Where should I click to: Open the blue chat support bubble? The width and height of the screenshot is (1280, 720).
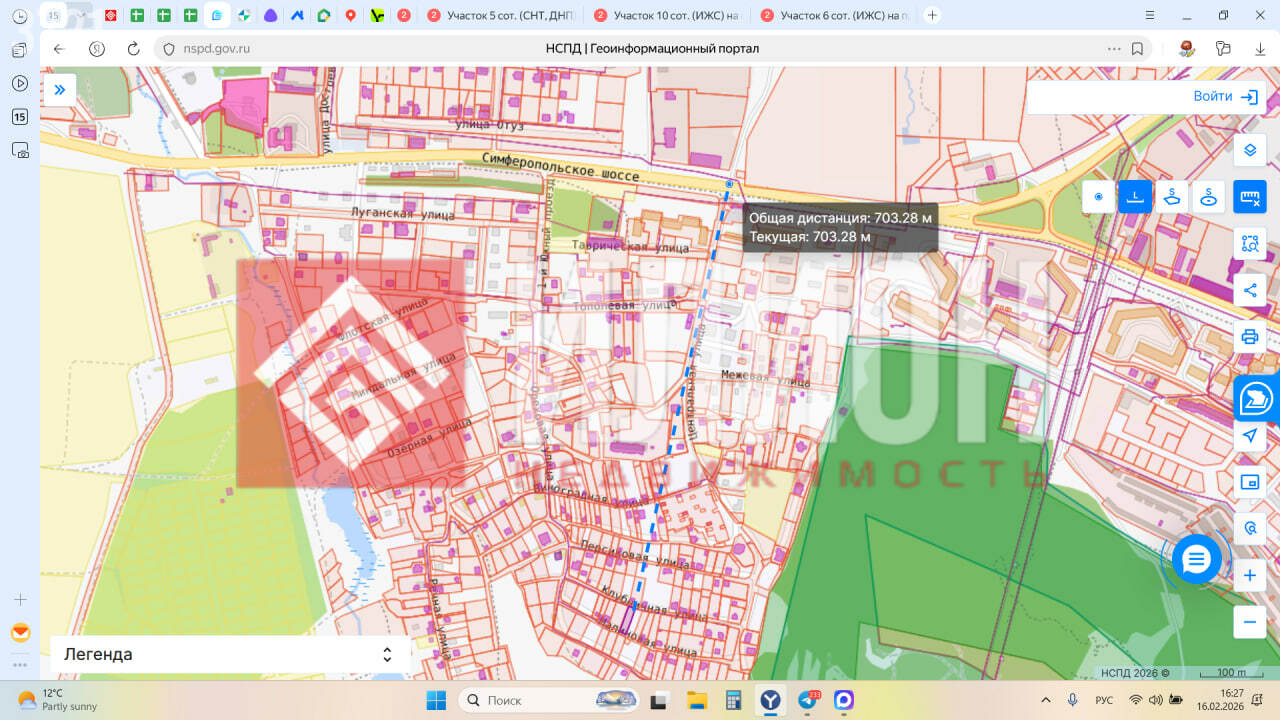point(1196,559)
